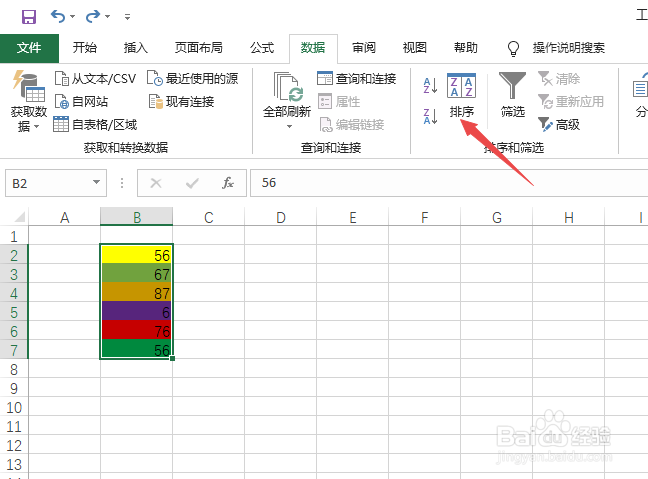Click the Select All corner triangle
The width and height of the screenshot is (648, 479).
click(x=19, y=217)
